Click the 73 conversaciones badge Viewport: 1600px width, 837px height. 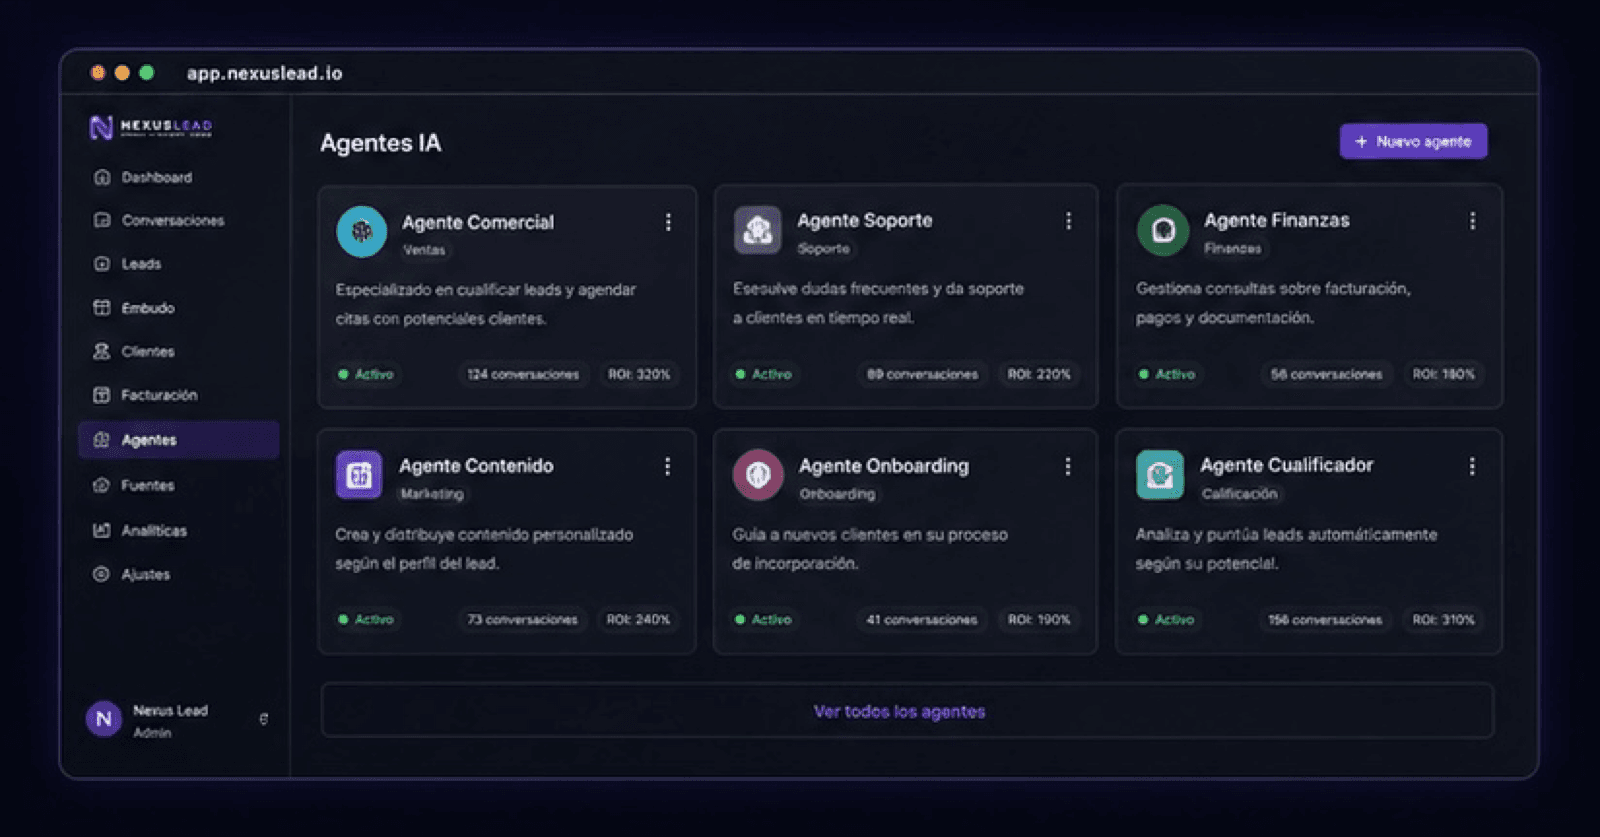[x=522, y=619]
